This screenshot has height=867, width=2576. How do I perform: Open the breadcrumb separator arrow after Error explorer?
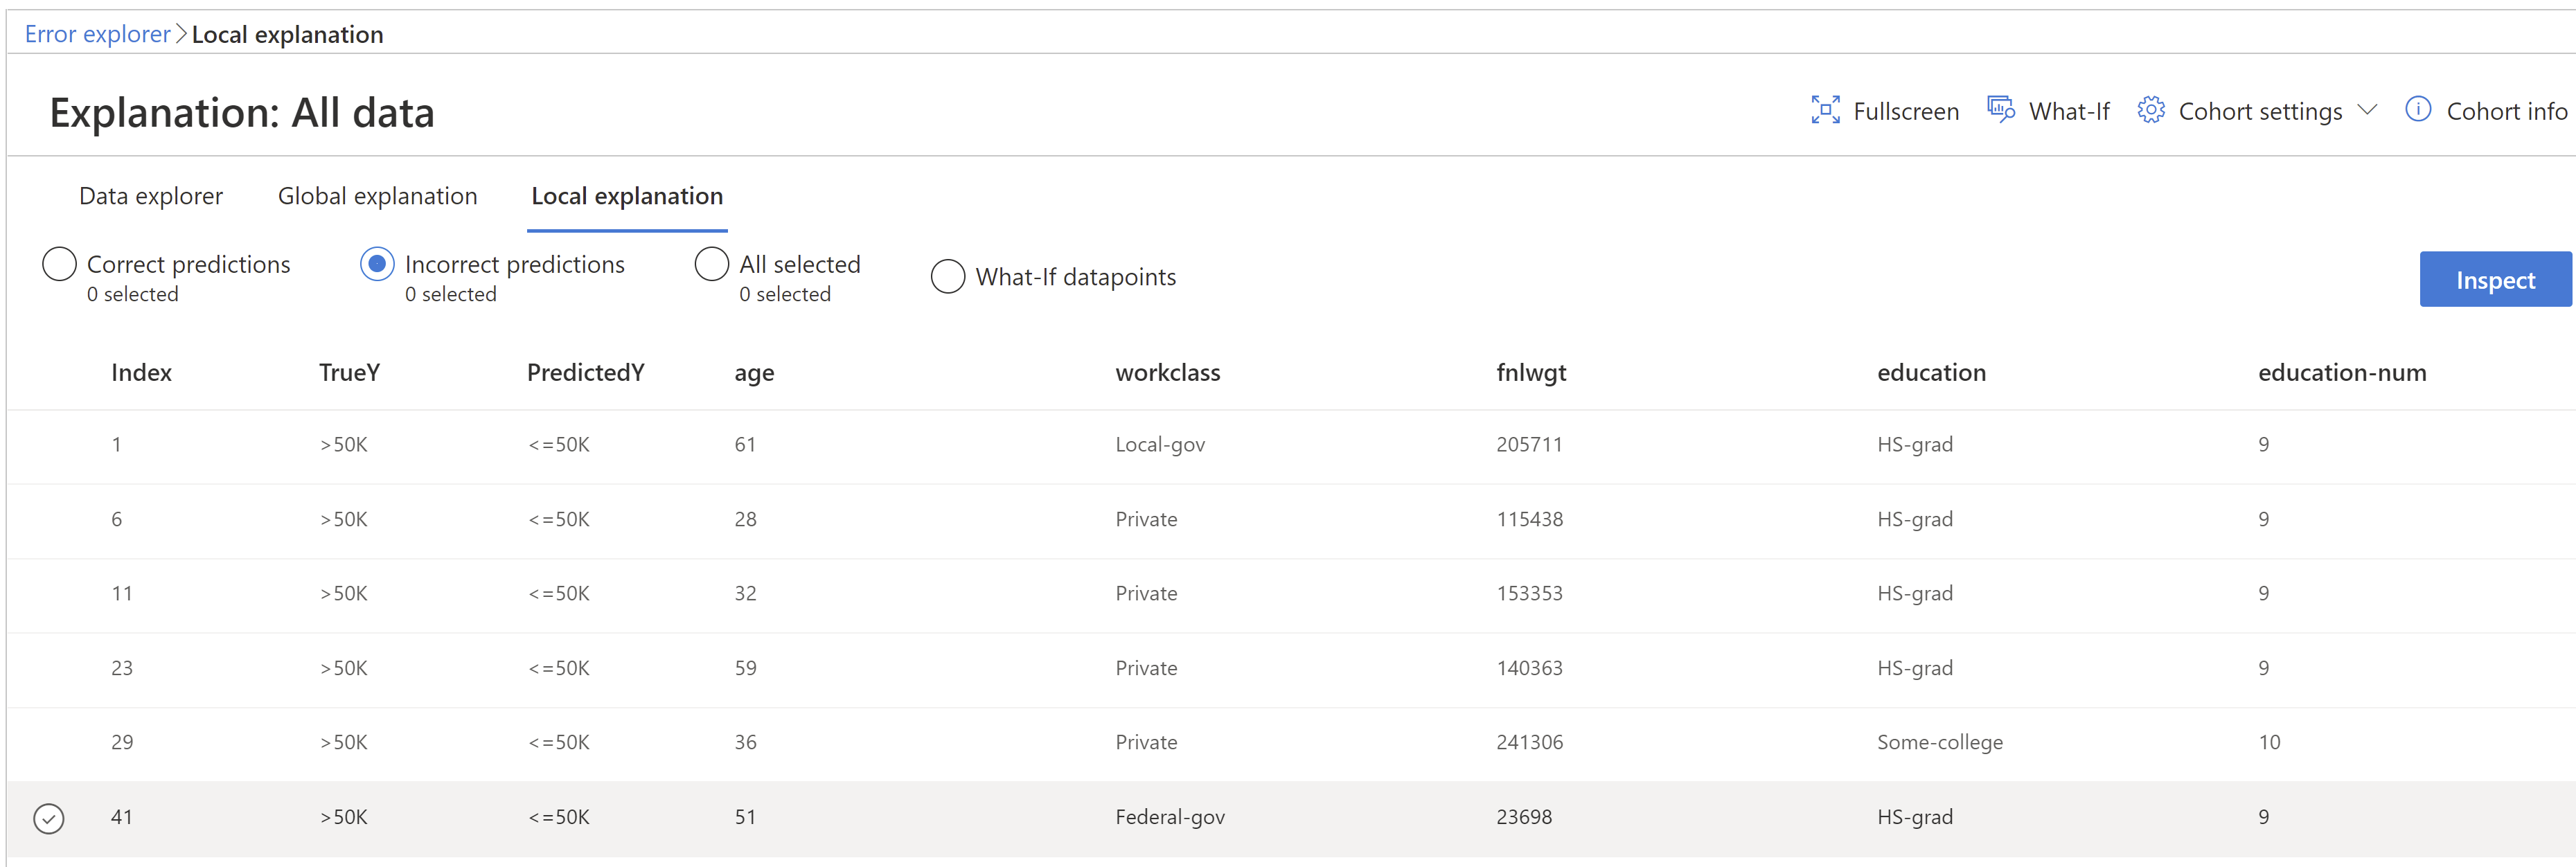pos(181,33)
